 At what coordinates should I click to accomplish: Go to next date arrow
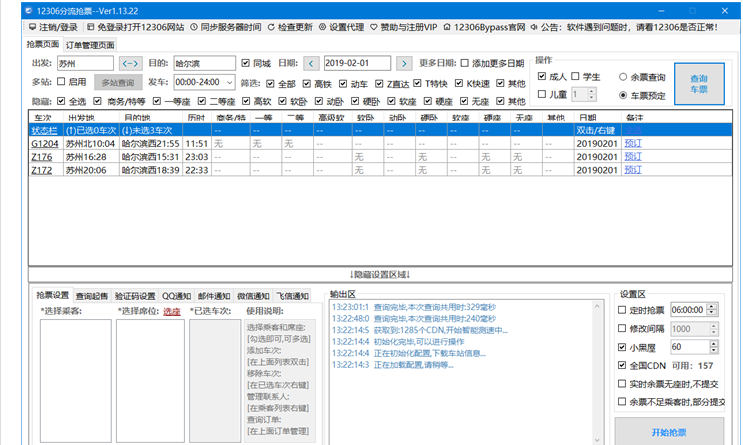point(404,63)
